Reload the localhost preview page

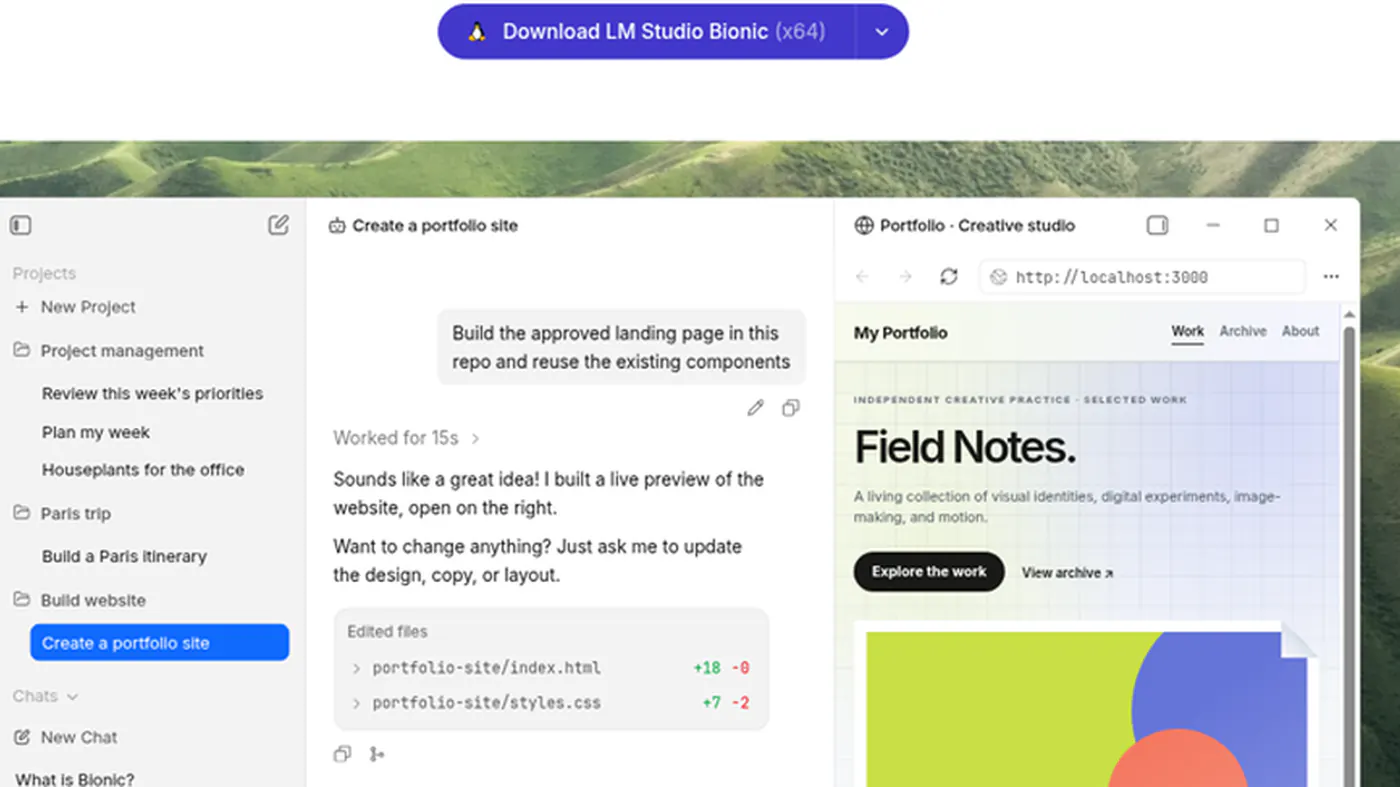pyautogui.click(x=949, y=277)
